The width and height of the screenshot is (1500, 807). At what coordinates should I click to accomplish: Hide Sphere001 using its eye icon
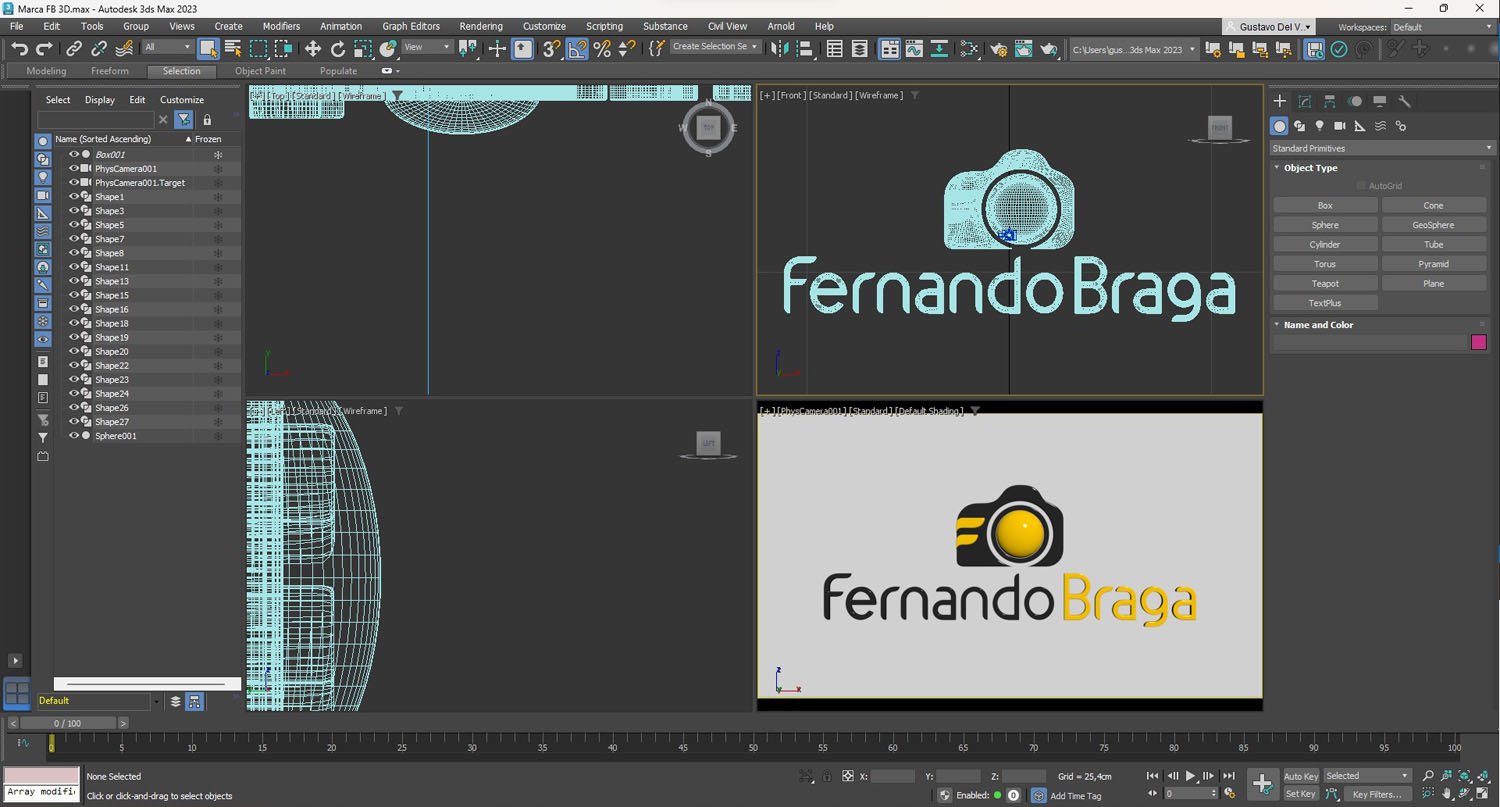click(74, 435)
